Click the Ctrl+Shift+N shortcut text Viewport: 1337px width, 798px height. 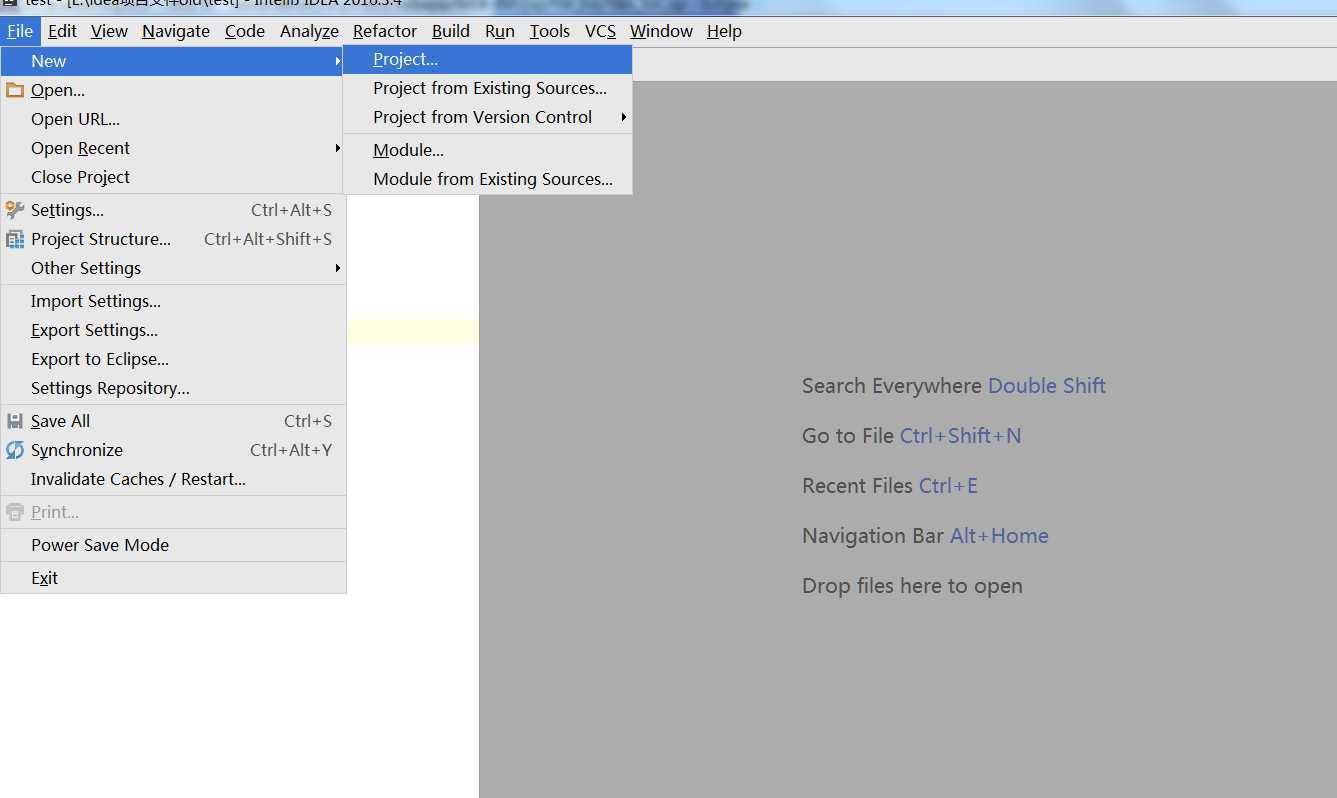960,436
